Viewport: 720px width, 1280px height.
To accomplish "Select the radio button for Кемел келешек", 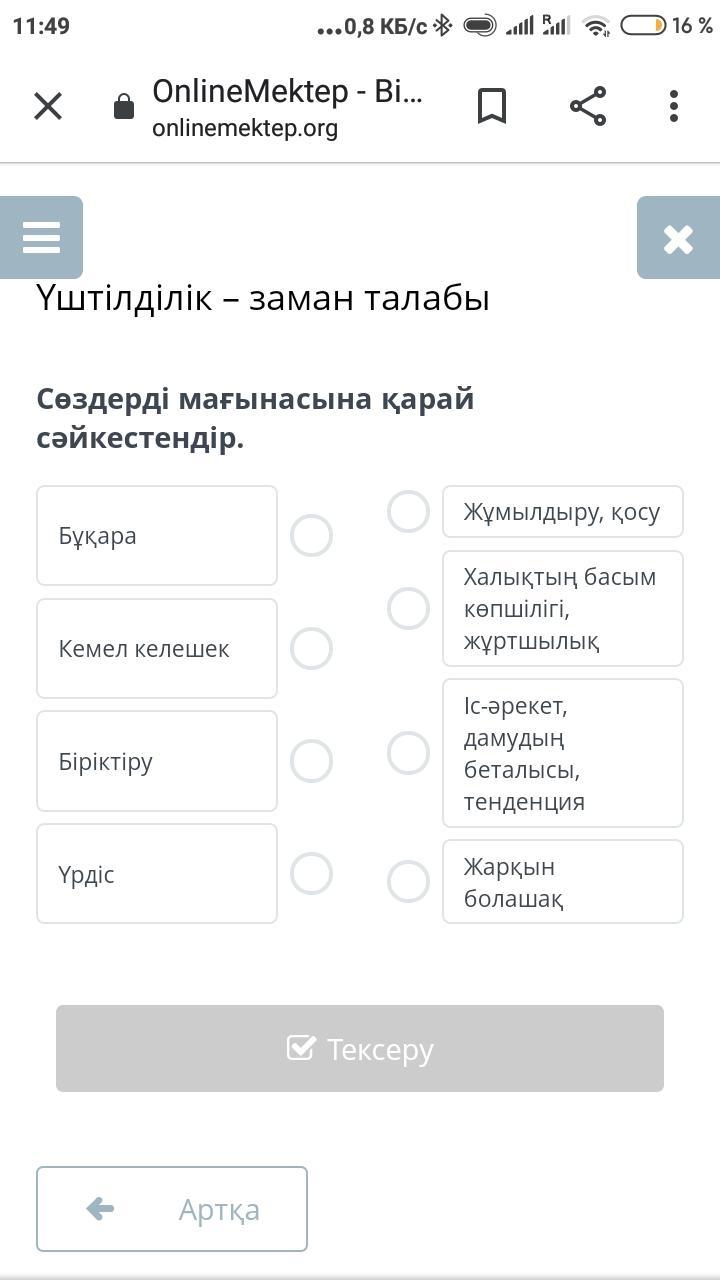I will [311, 649].
